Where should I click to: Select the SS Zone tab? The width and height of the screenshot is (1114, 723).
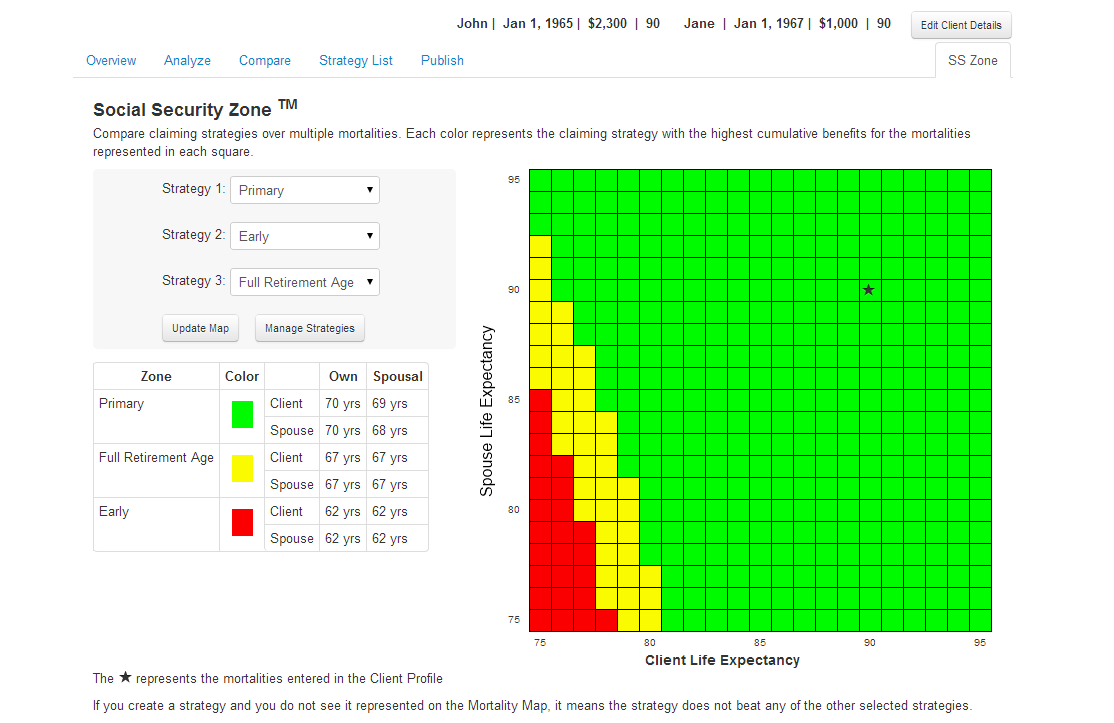tap(972, 60)
